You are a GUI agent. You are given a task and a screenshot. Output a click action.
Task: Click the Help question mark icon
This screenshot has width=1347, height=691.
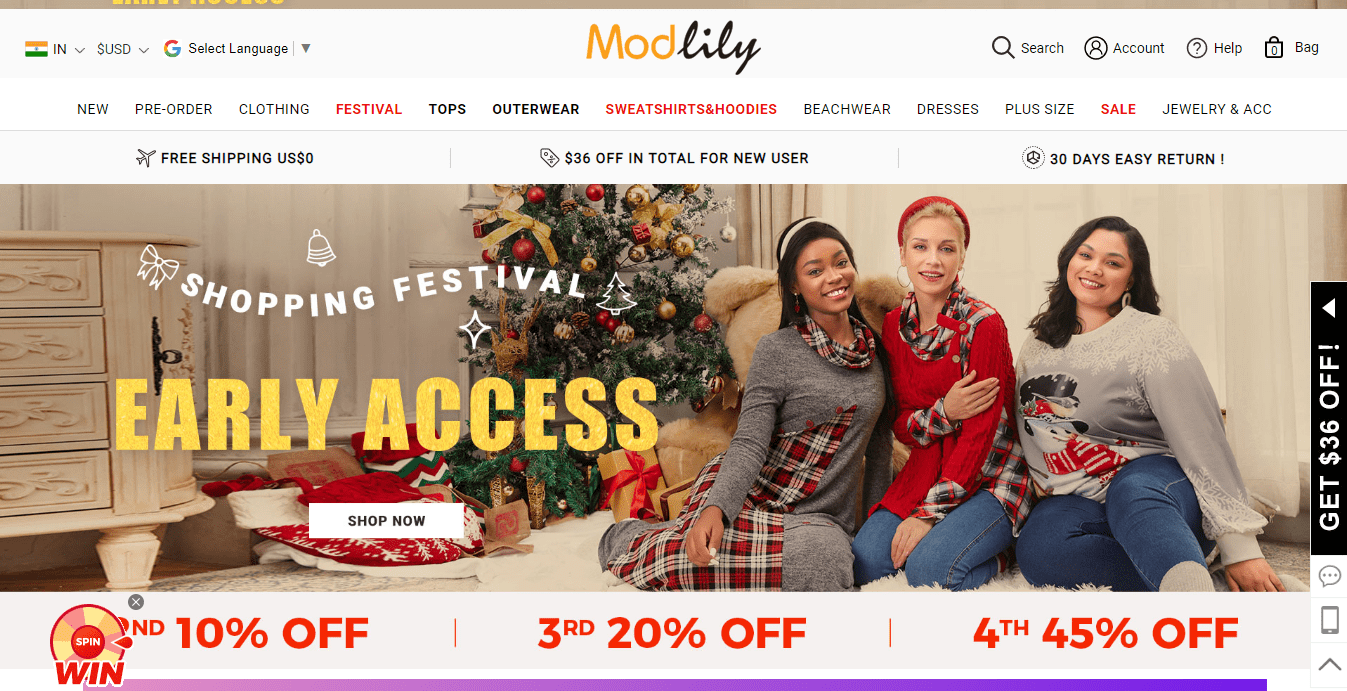click(x=1197, y=48)
